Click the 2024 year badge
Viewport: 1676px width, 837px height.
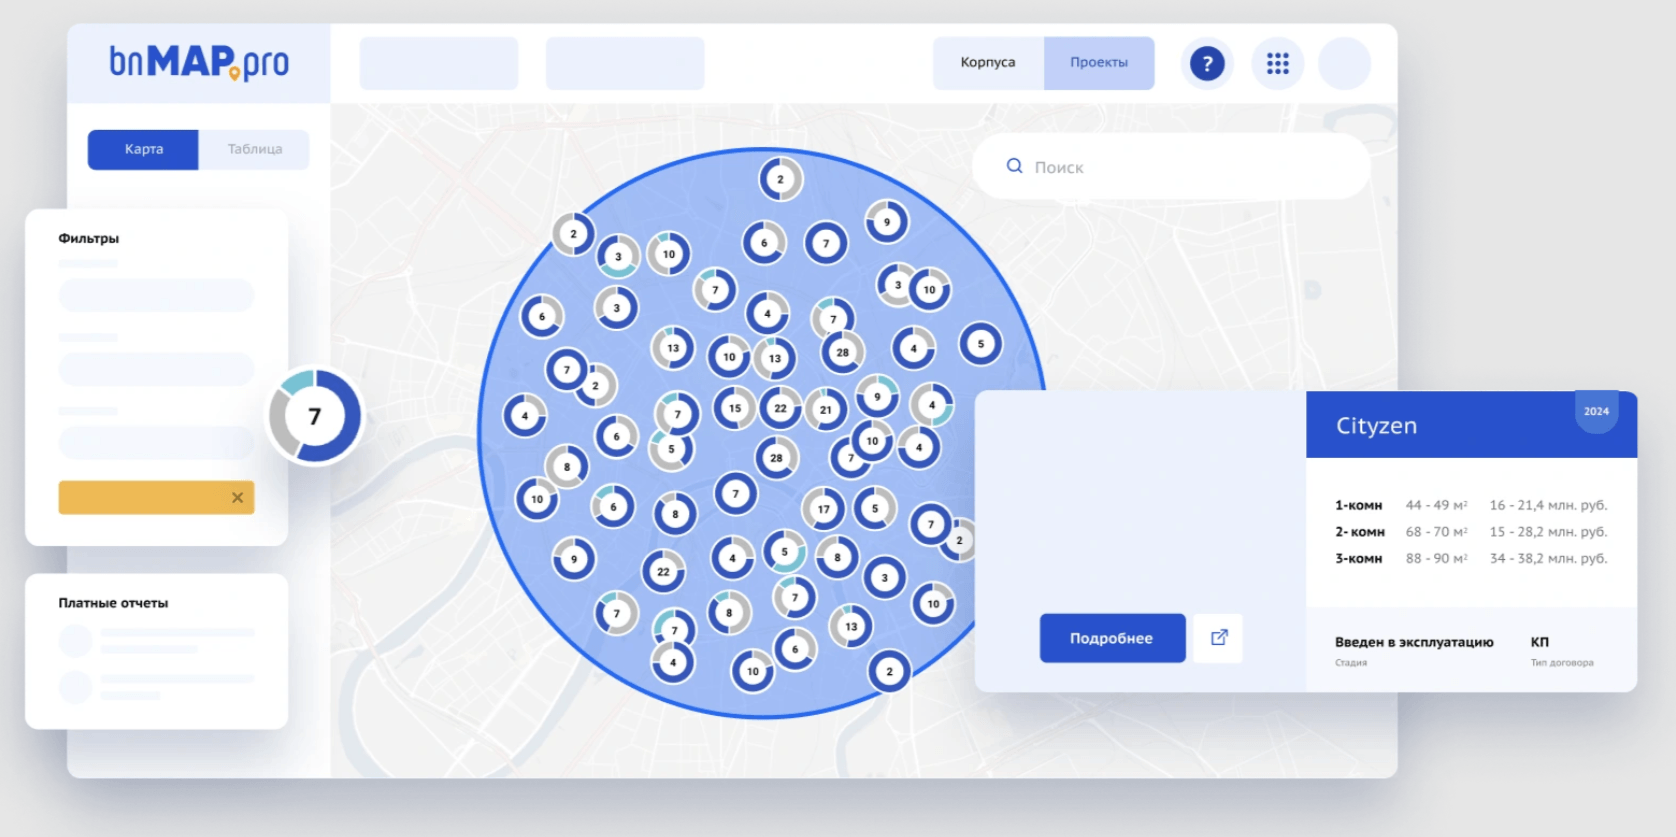pos(1596,411)
